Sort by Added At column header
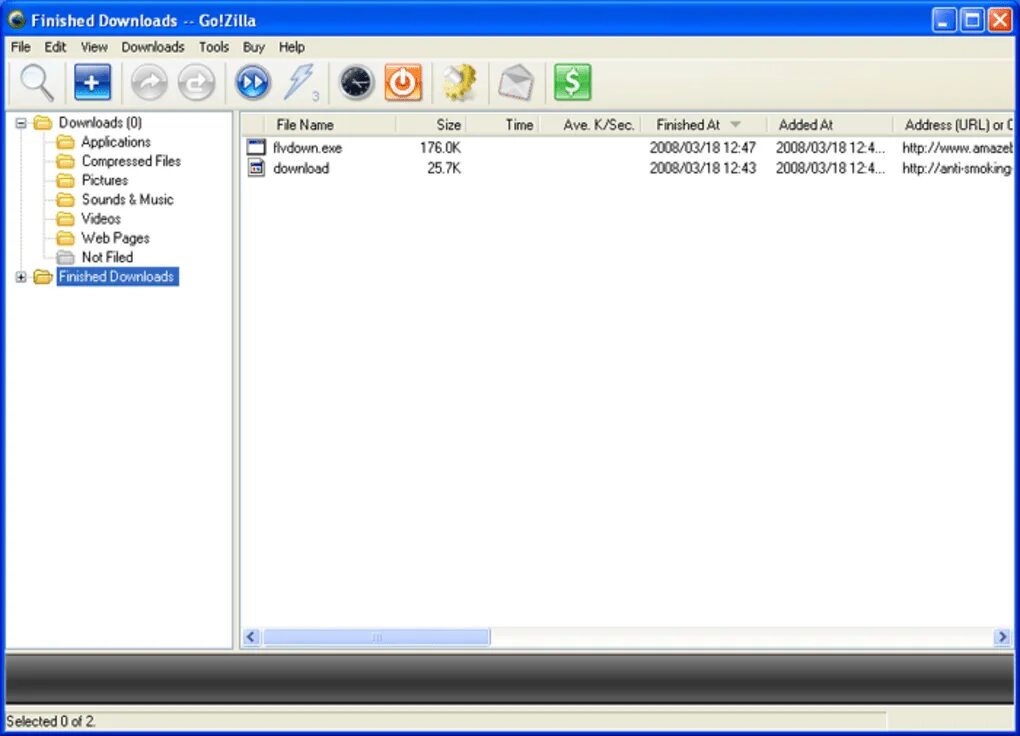The image size is (1020, 736). 831,124
